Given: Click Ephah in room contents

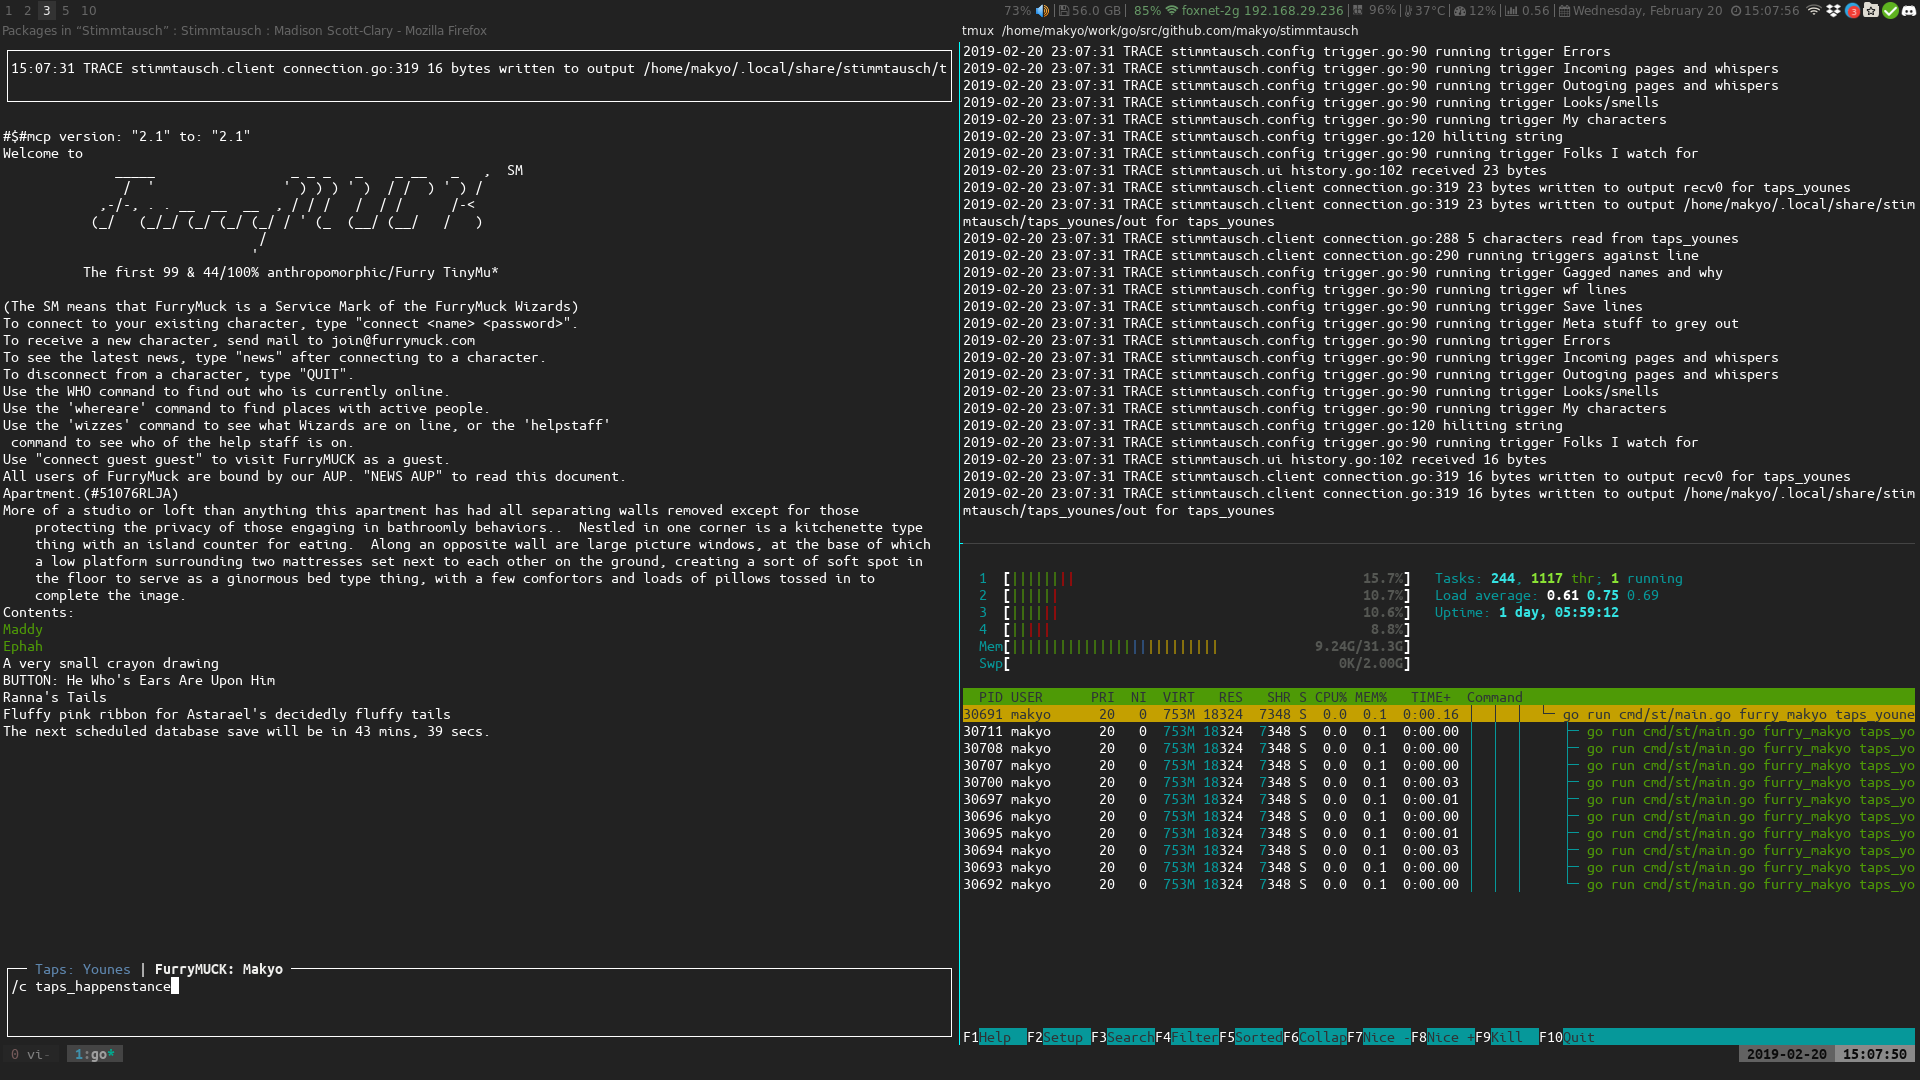Looking at the screenshot, I should tap(22, 647).
